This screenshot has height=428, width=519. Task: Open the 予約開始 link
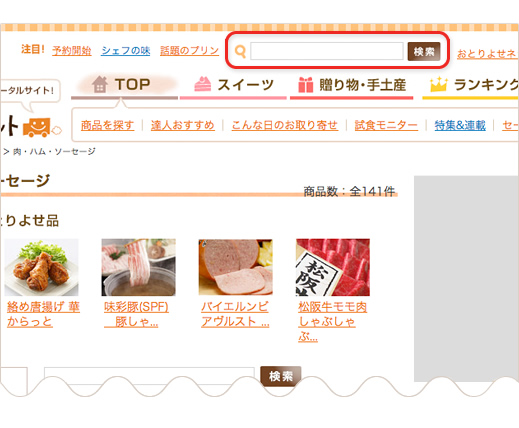click(72, 51)
